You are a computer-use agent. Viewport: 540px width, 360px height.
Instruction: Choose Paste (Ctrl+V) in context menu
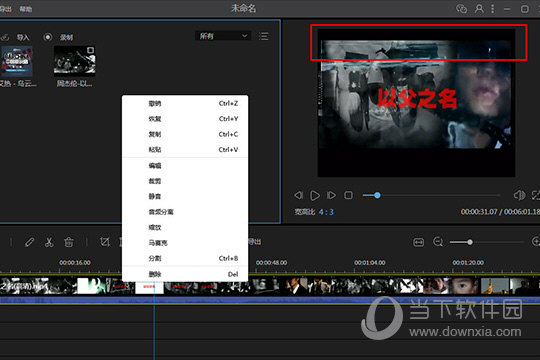185,150
